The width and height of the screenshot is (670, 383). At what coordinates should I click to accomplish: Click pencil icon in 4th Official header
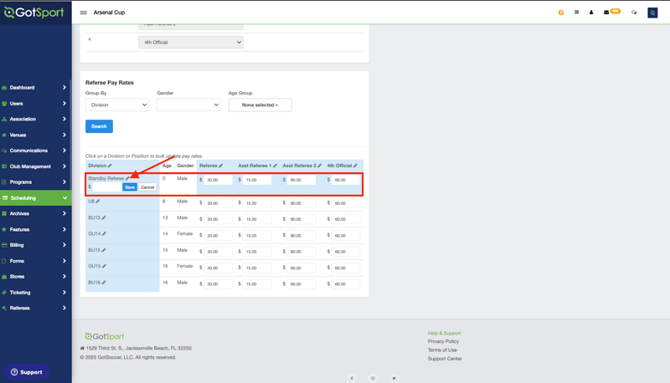coord(356,165)
